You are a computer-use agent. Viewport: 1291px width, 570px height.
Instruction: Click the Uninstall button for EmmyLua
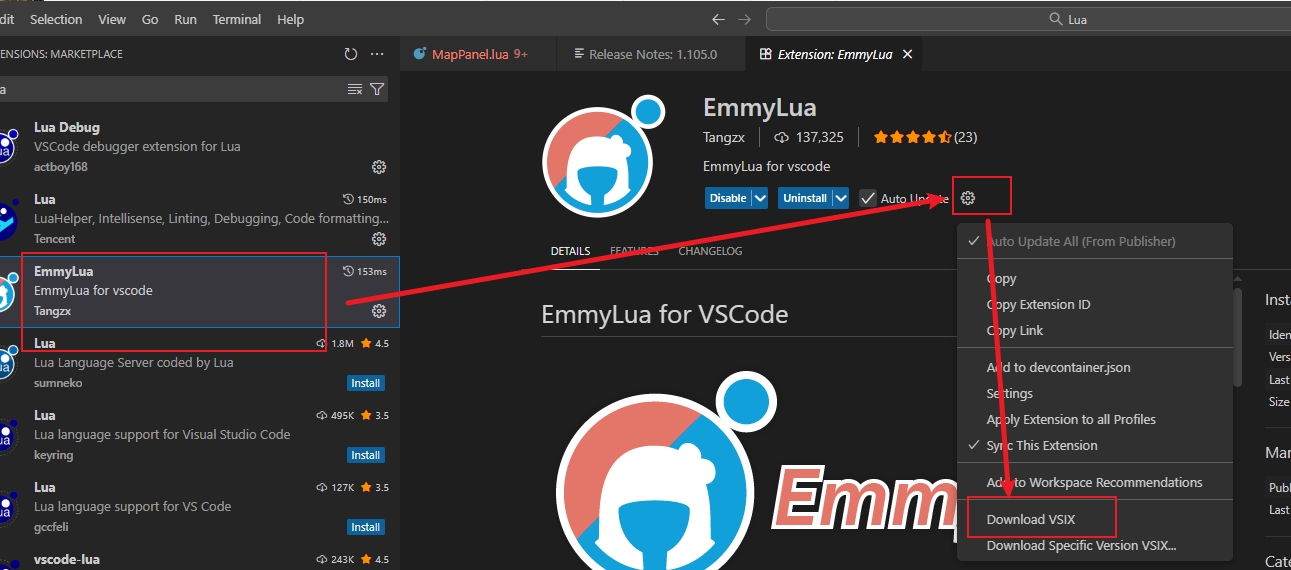[x=804, y=198]
